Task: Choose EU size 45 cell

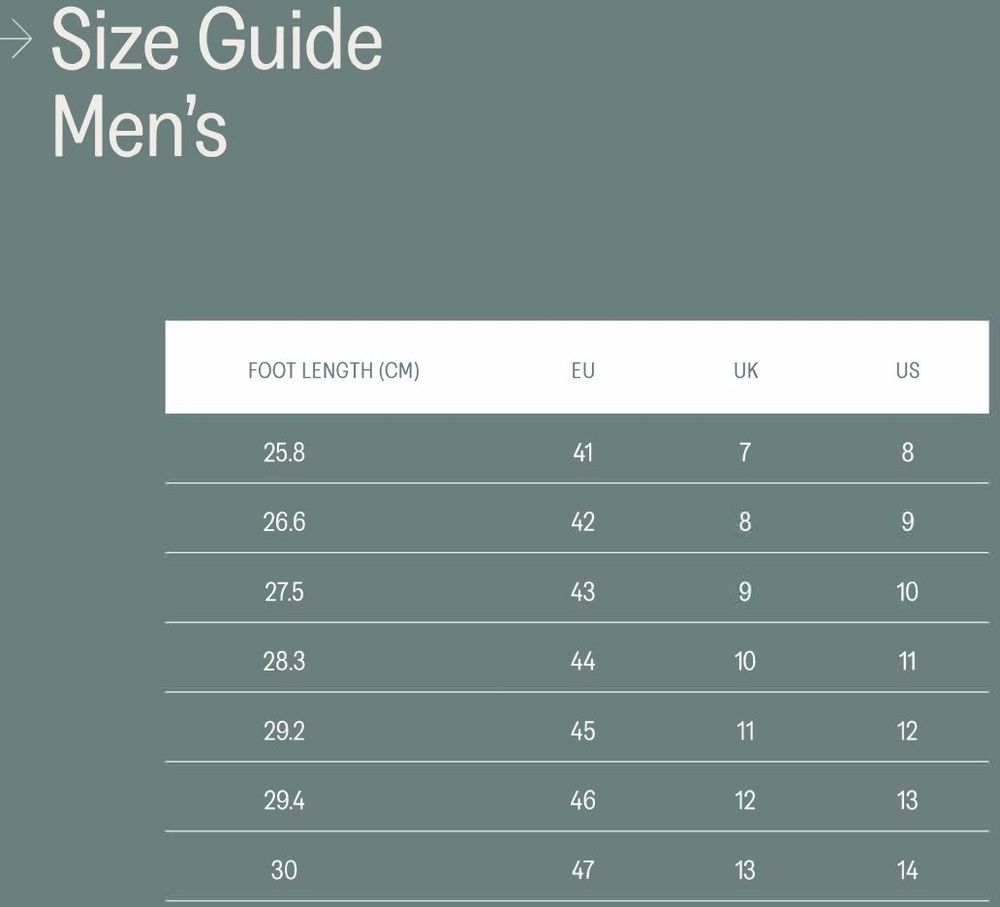Action: (x=583, y=731)
